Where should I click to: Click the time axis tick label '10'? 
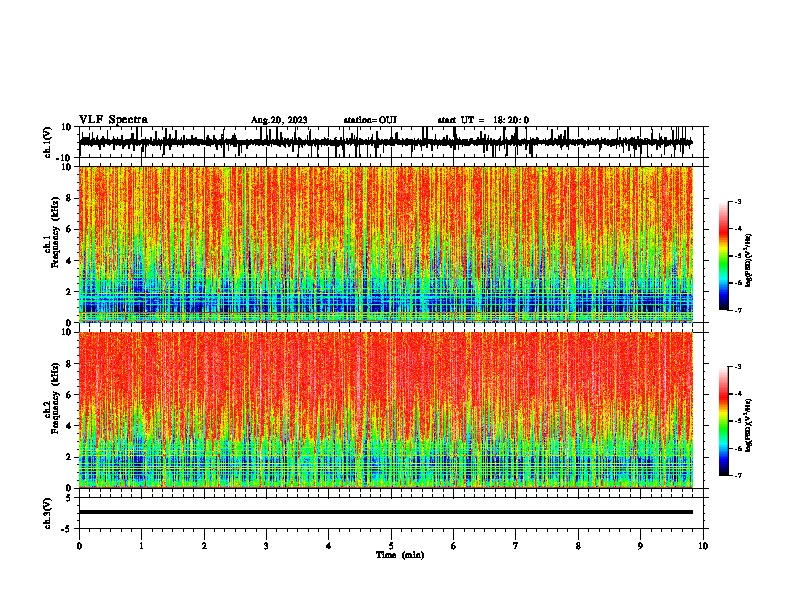pyautogui.click(x=703, y=546)
